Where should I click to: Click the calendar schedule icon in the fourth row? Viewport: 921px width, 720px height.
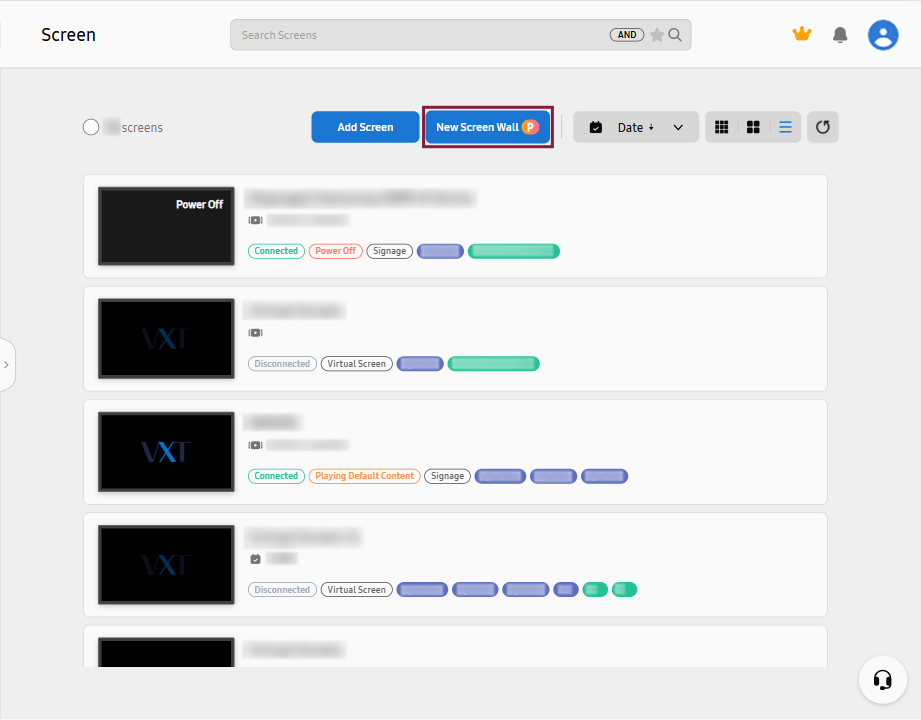pos(256,558)
